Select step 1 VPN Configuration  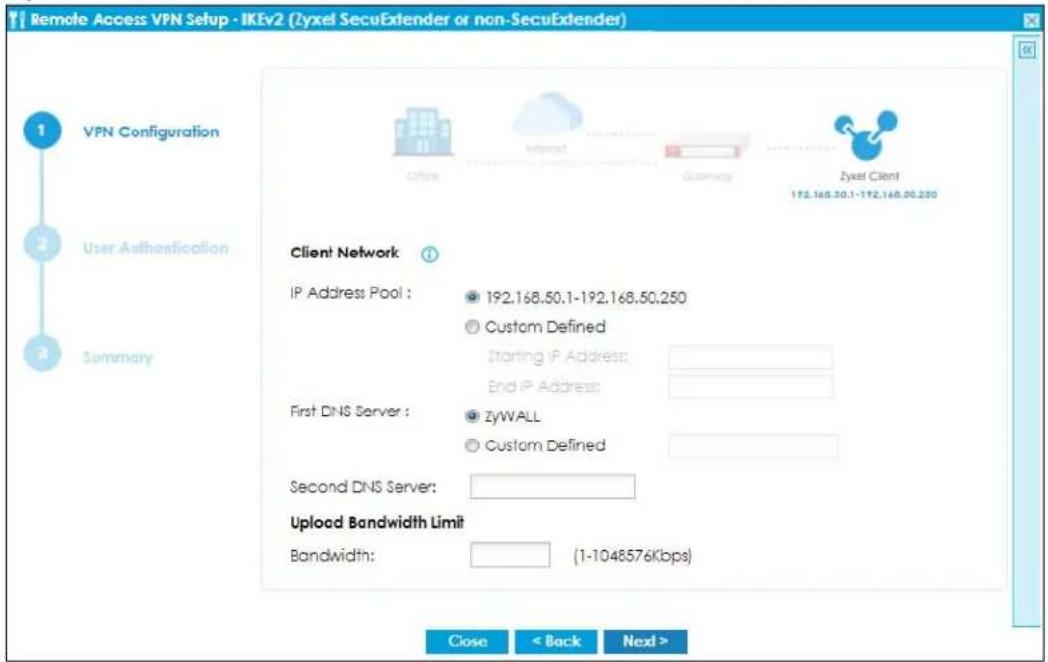tap(151, 132)
